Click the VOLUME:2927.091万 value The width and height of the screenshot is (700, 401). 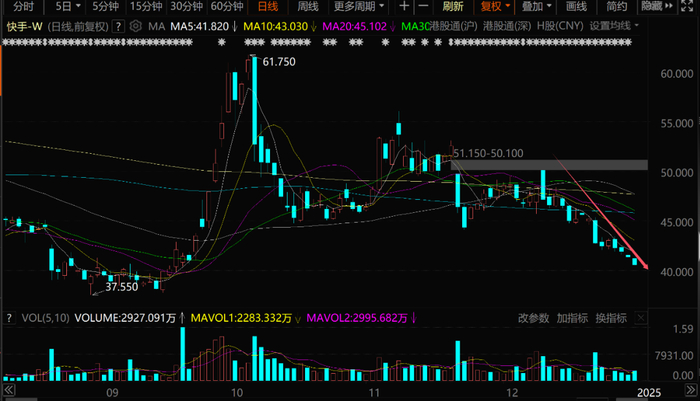click(125, 318)
